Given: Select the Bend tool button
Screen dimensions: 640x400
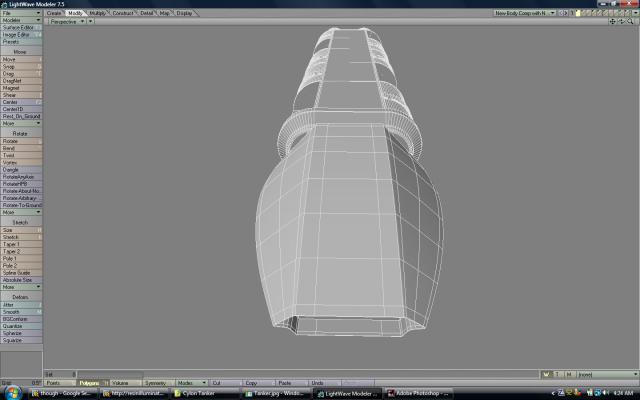Looking at the screenshot, I should [21, 148].
